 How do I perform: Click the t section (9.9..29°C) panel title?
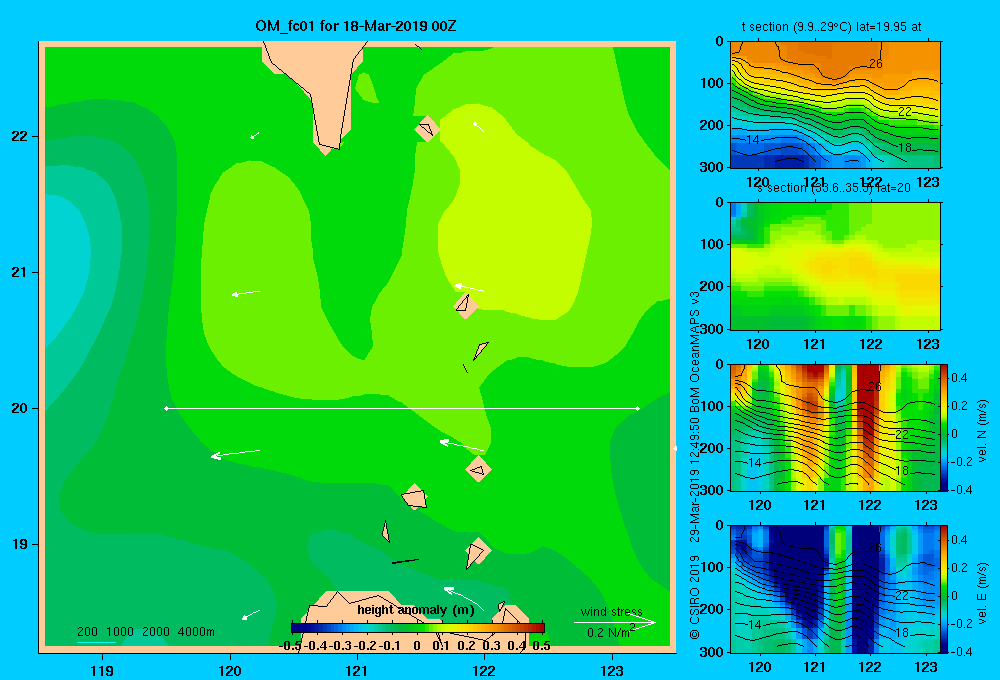click(x=832, y=27)
